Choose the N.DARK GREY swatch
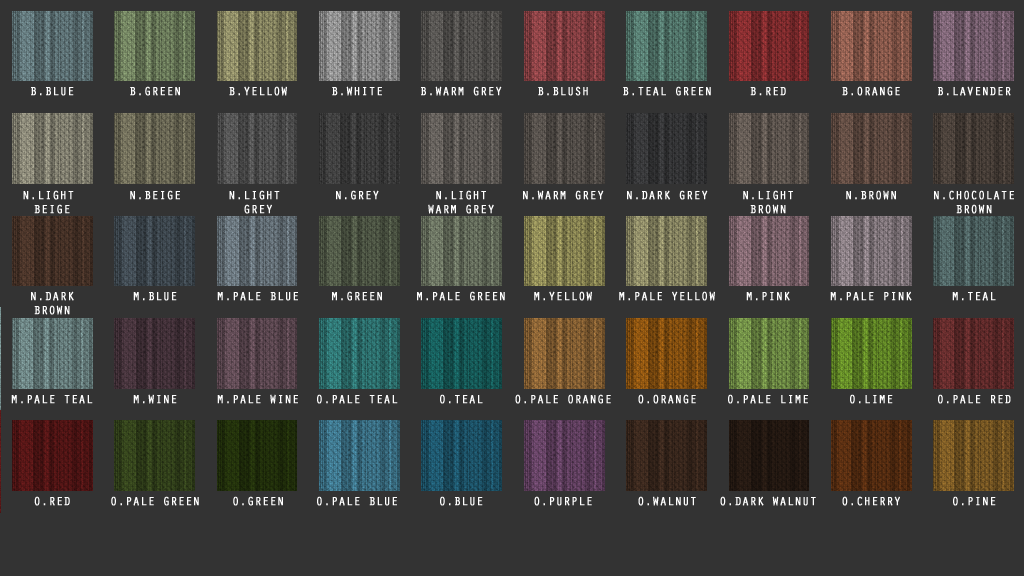 pyautogui.click(x=666, y=148)
